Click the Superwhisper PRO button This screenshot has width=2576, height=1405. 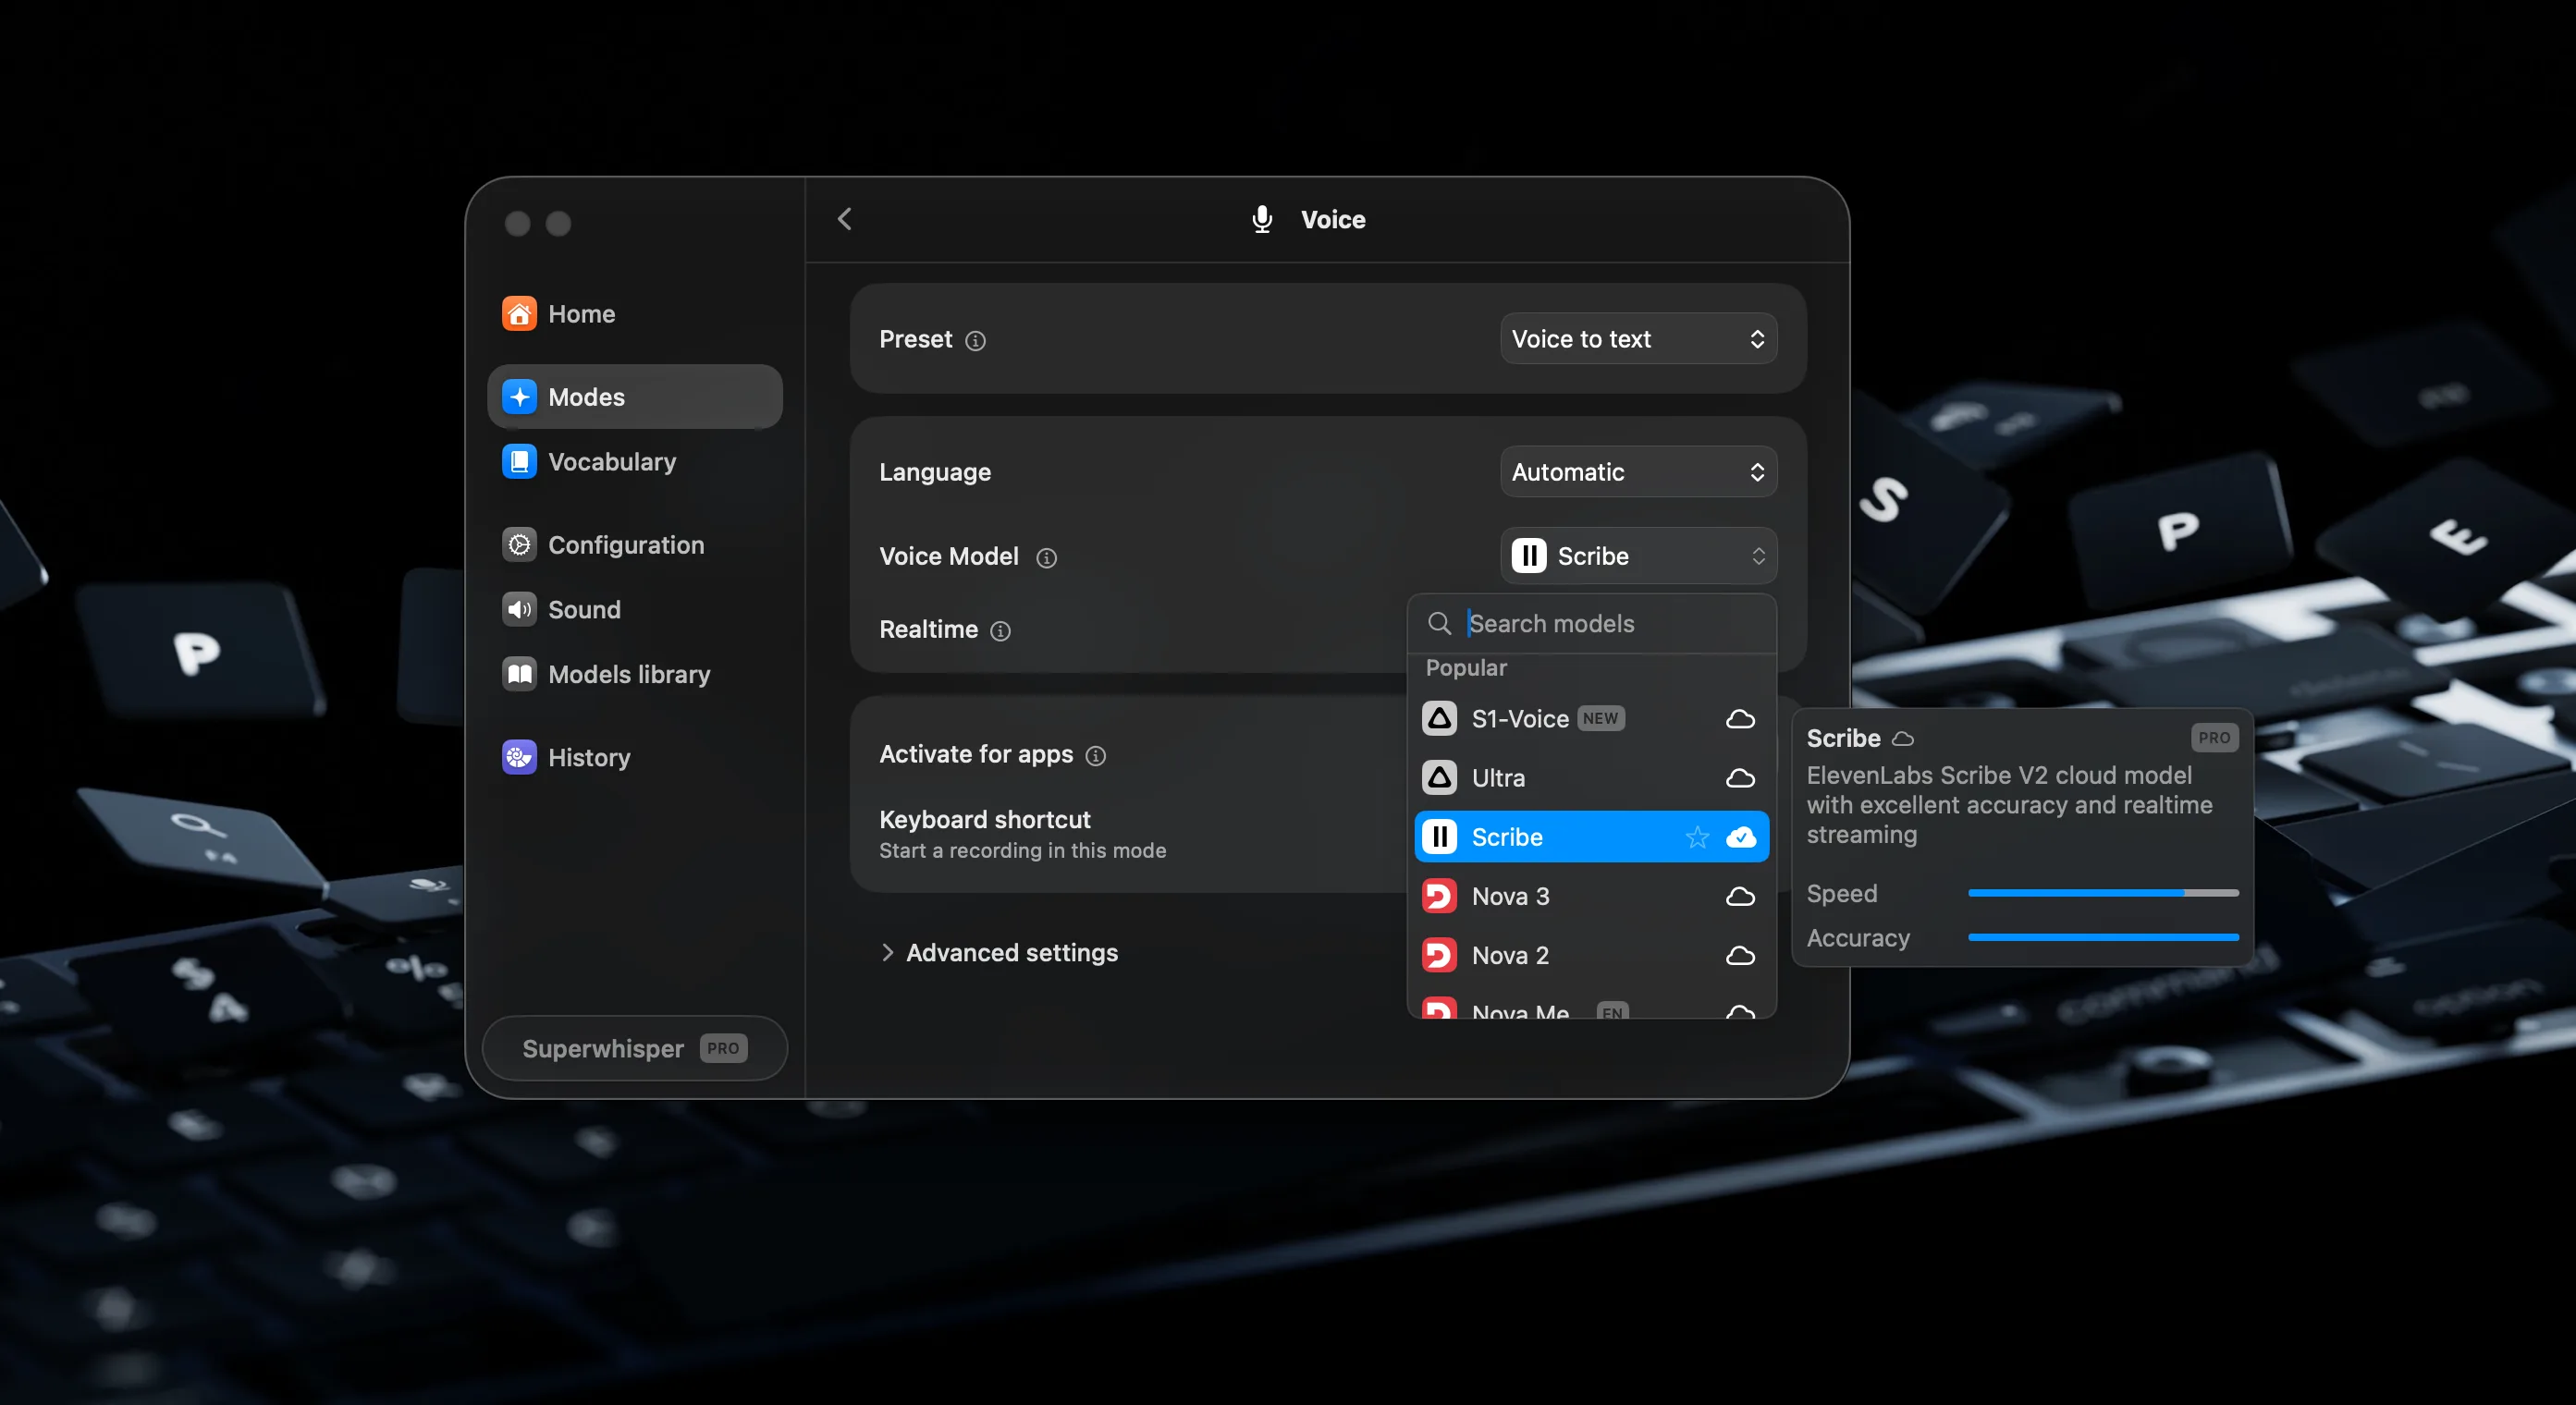click(x=635, y=1048)
